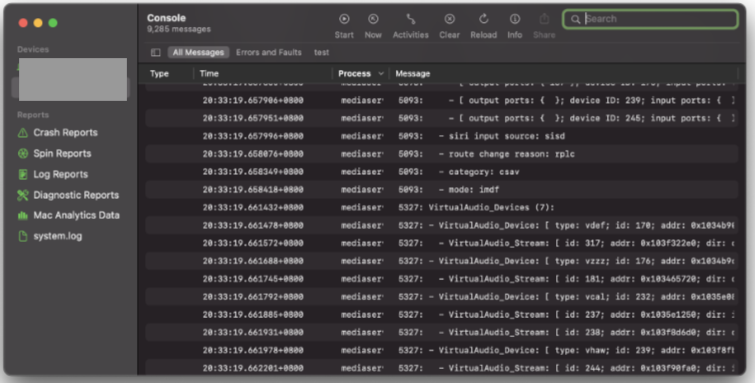Open Mac Analytics Data in sidebar
Image resolution: width=755 pixels, height=383 pixels.
pyautogui.click(x=76, y=215)
